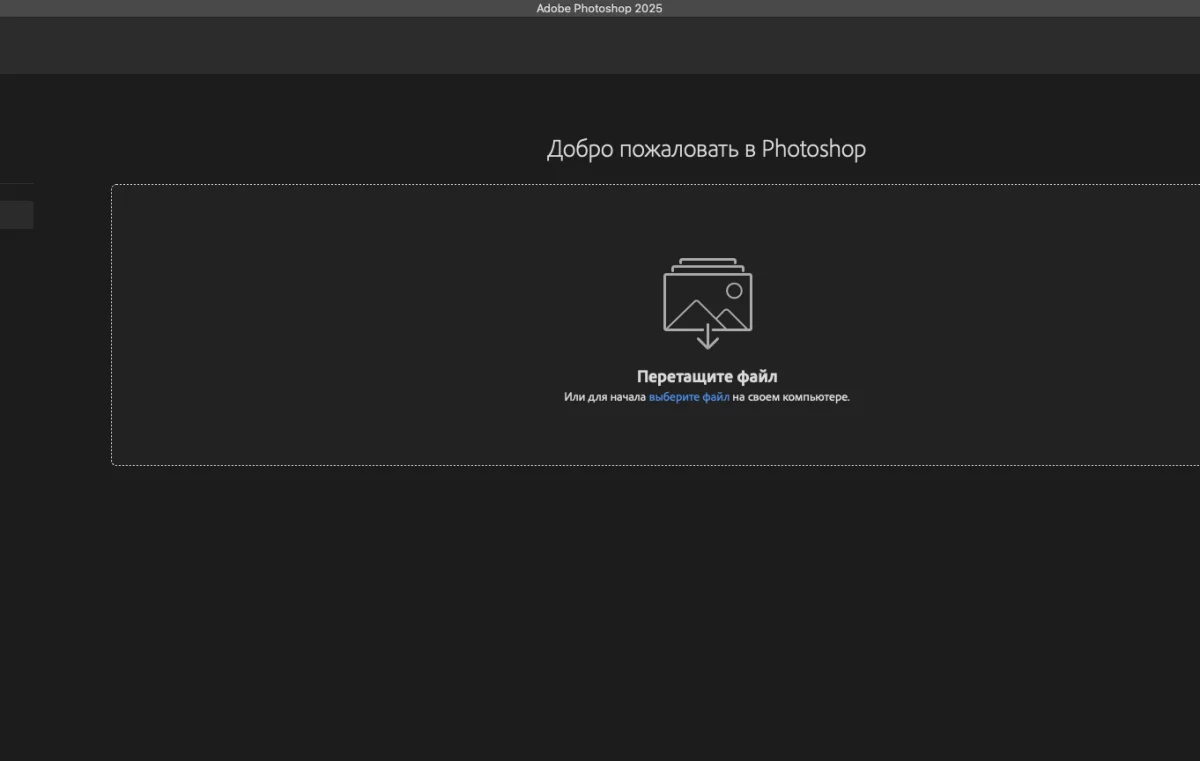
Task: Click the text 'на своем компьютере'
Action: (x=790, y=397)
